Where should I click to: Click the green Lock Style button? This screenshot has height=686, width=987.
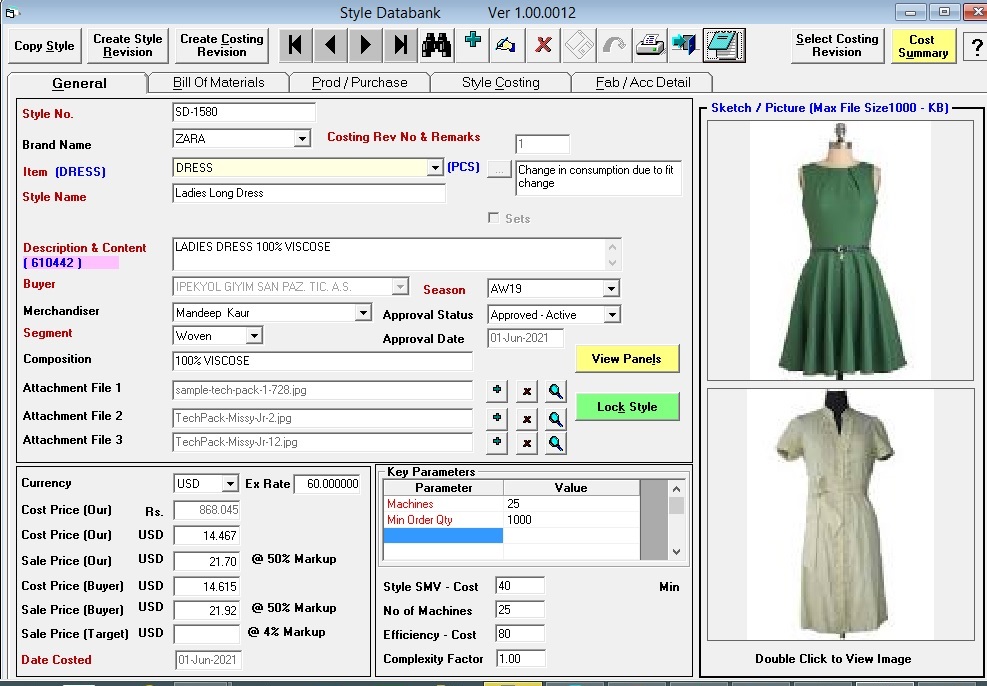[627, 407]
